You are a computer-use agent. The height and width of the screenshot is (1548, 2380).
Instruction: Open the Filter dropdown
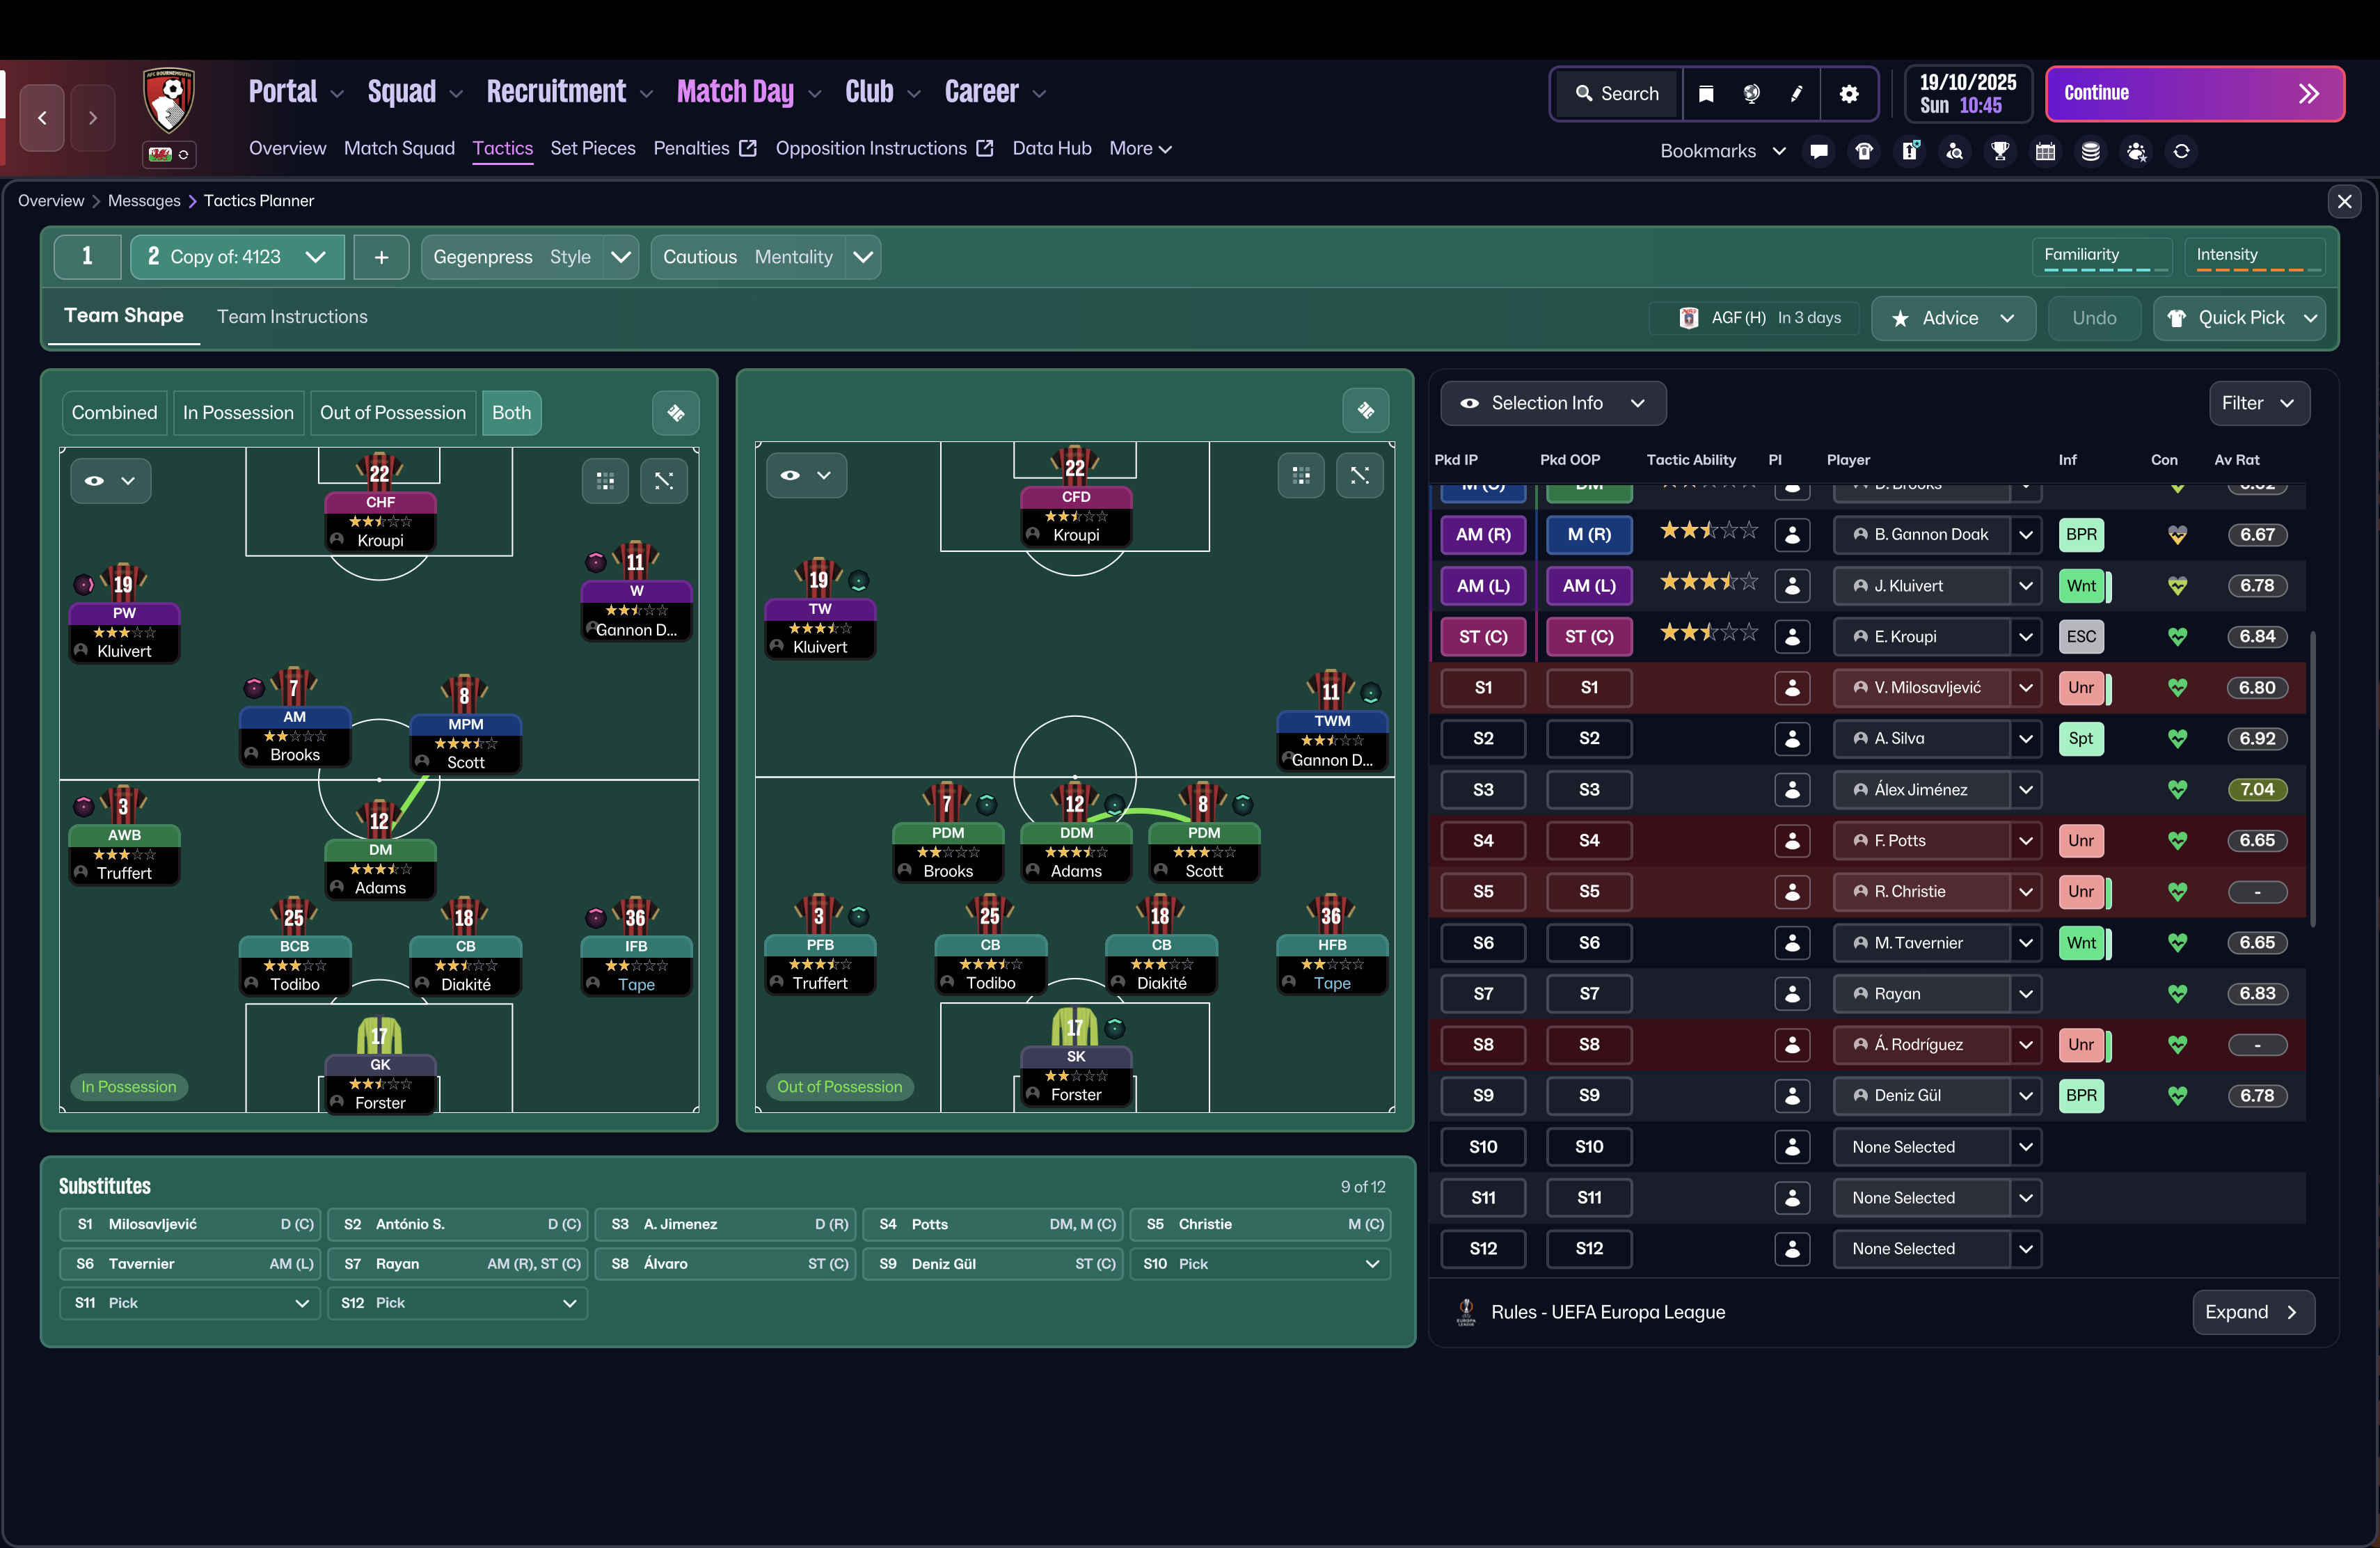(x=2259, y=403)
